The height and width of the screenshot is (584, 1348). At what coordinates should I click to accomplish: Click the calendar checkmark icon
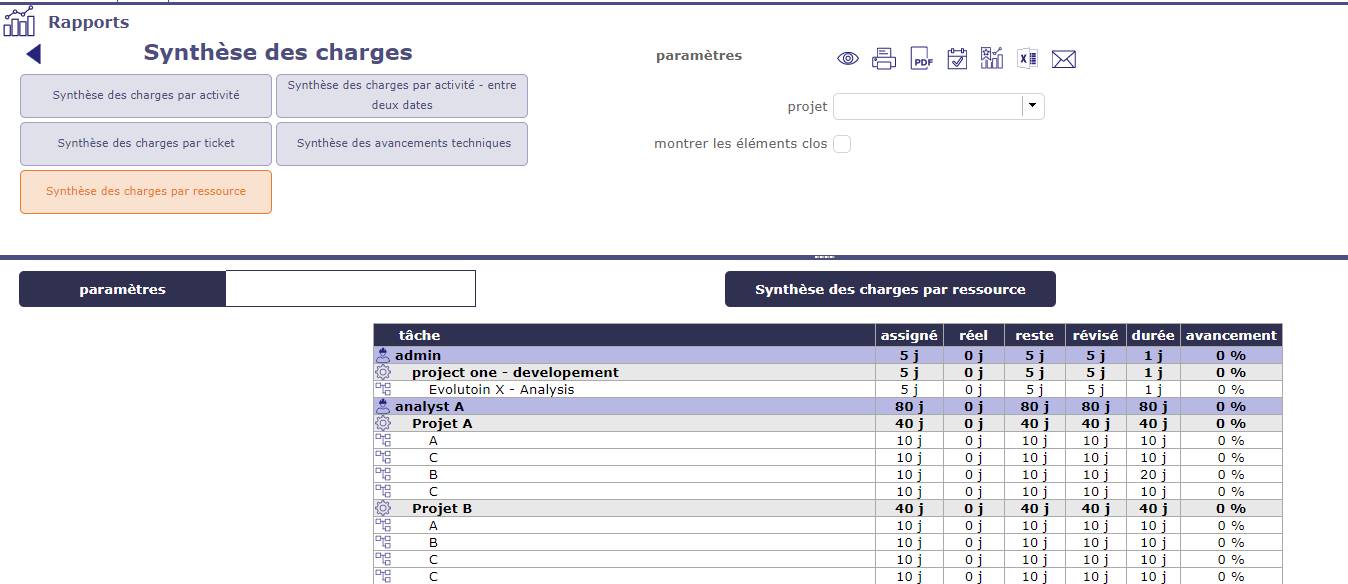click(x=957, y=59)
